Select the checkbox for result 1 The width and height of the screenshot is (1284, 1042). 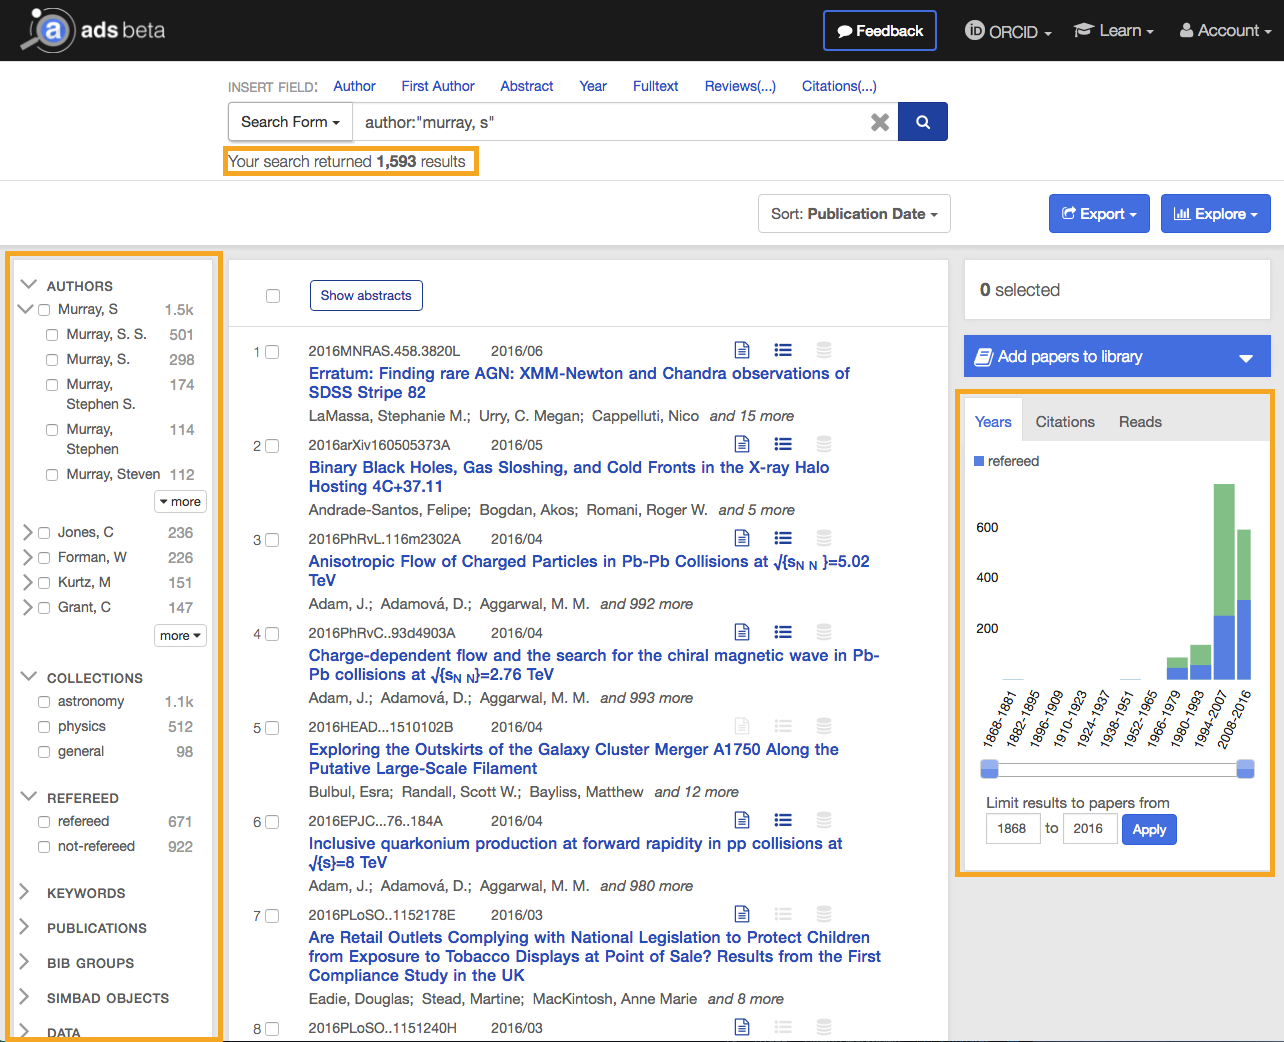click(x=272, y=352)
